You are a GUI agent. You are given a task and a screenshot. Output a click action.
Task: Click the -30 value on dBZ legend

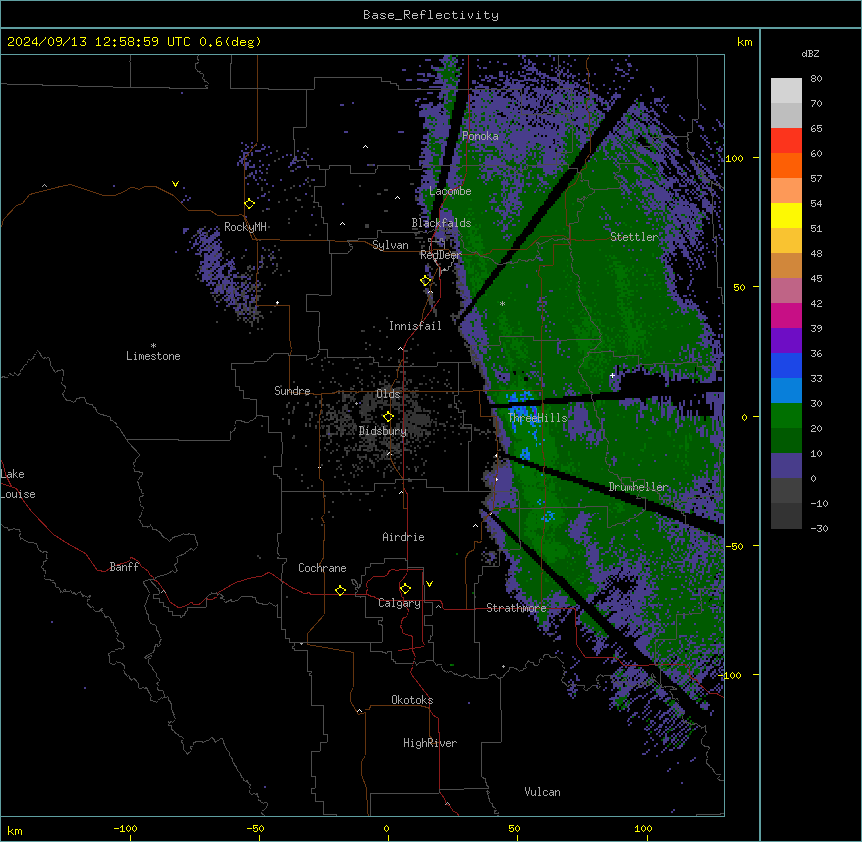pyautogui.click(x=819, y=529)
